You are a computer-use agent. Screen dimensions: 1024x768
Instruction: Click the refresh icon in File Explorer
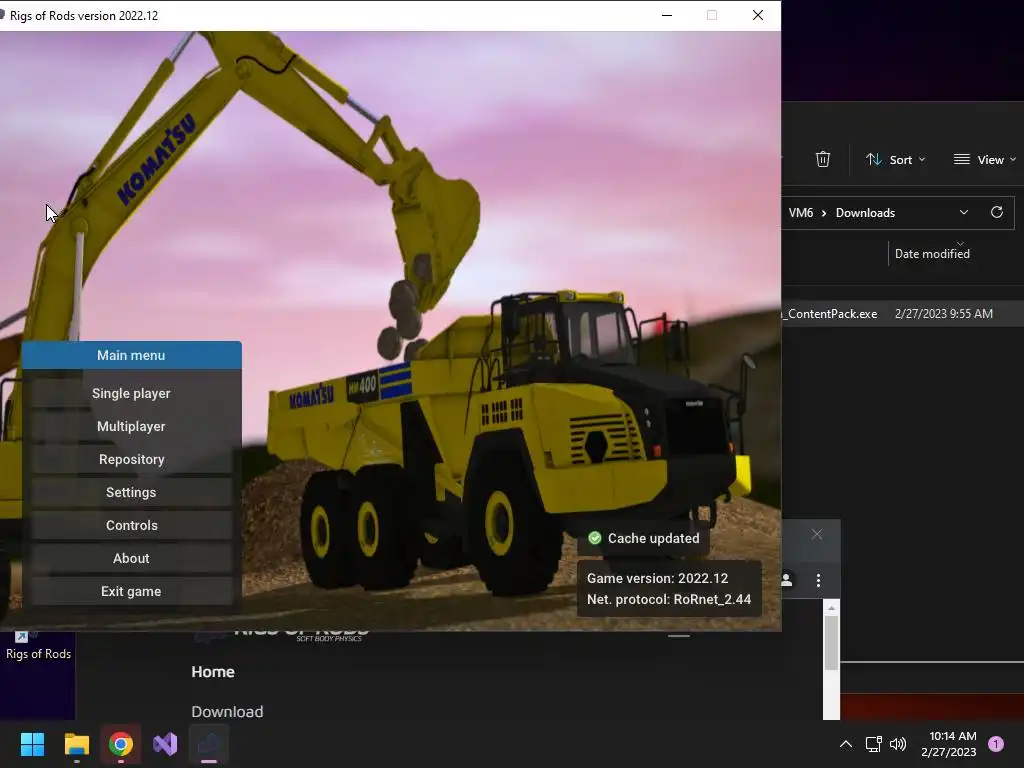pos(997,212)
